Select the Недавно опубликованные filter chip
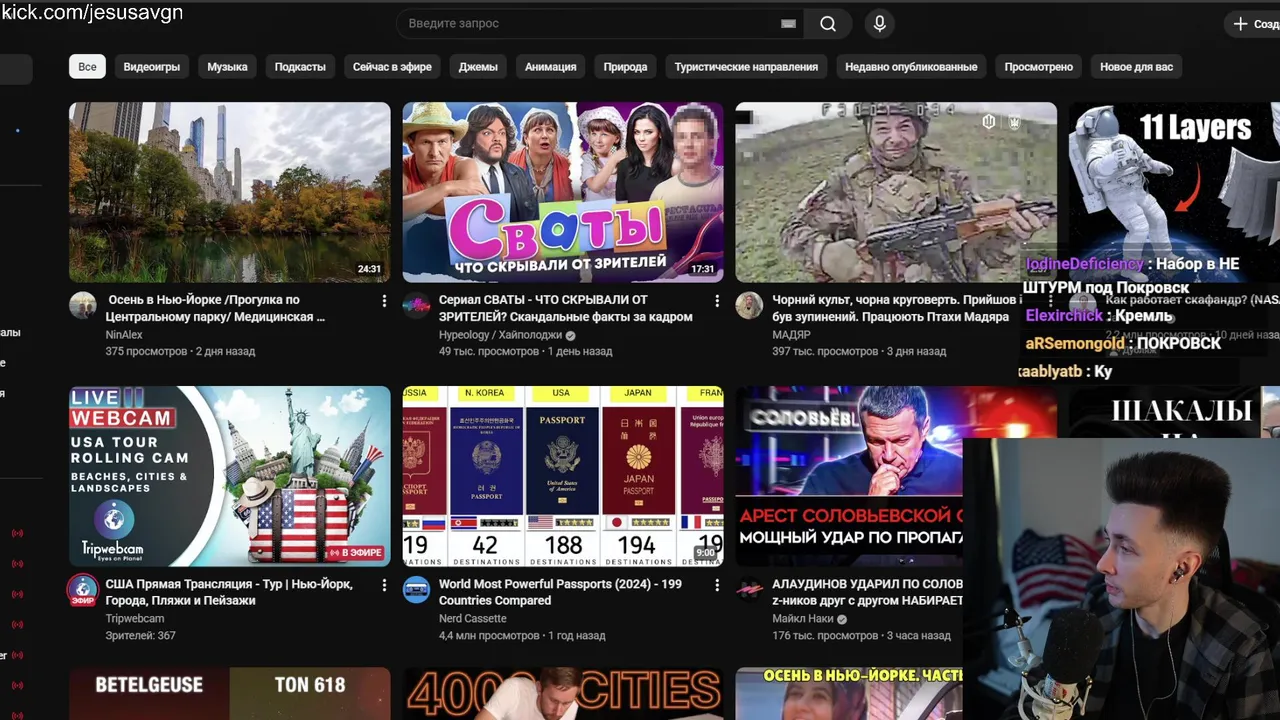 coord(911,67)
